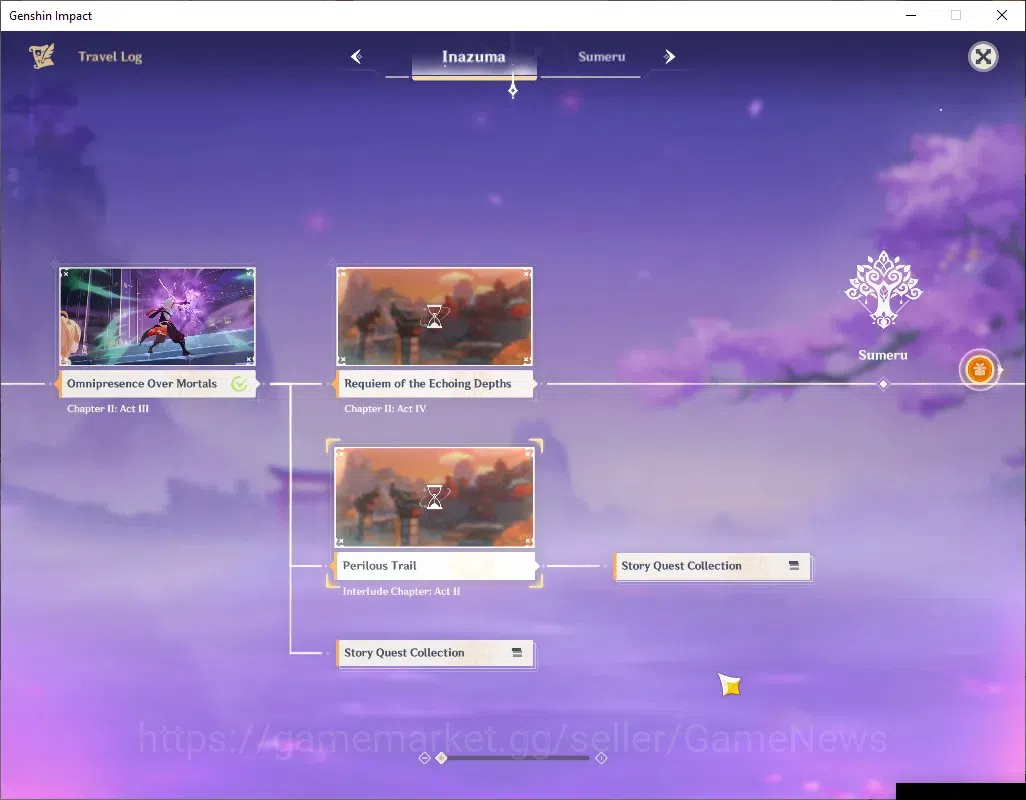Click the Sumeru label under the emblem

(883, 355)
